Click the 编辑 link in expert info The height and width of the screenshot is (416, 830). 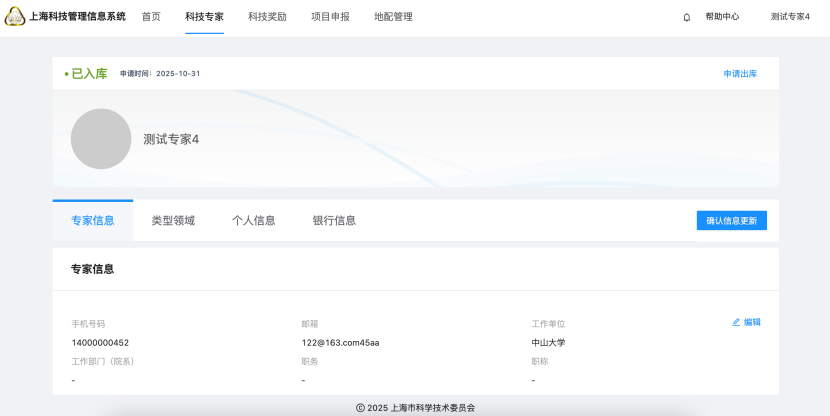tap(752, 322)
